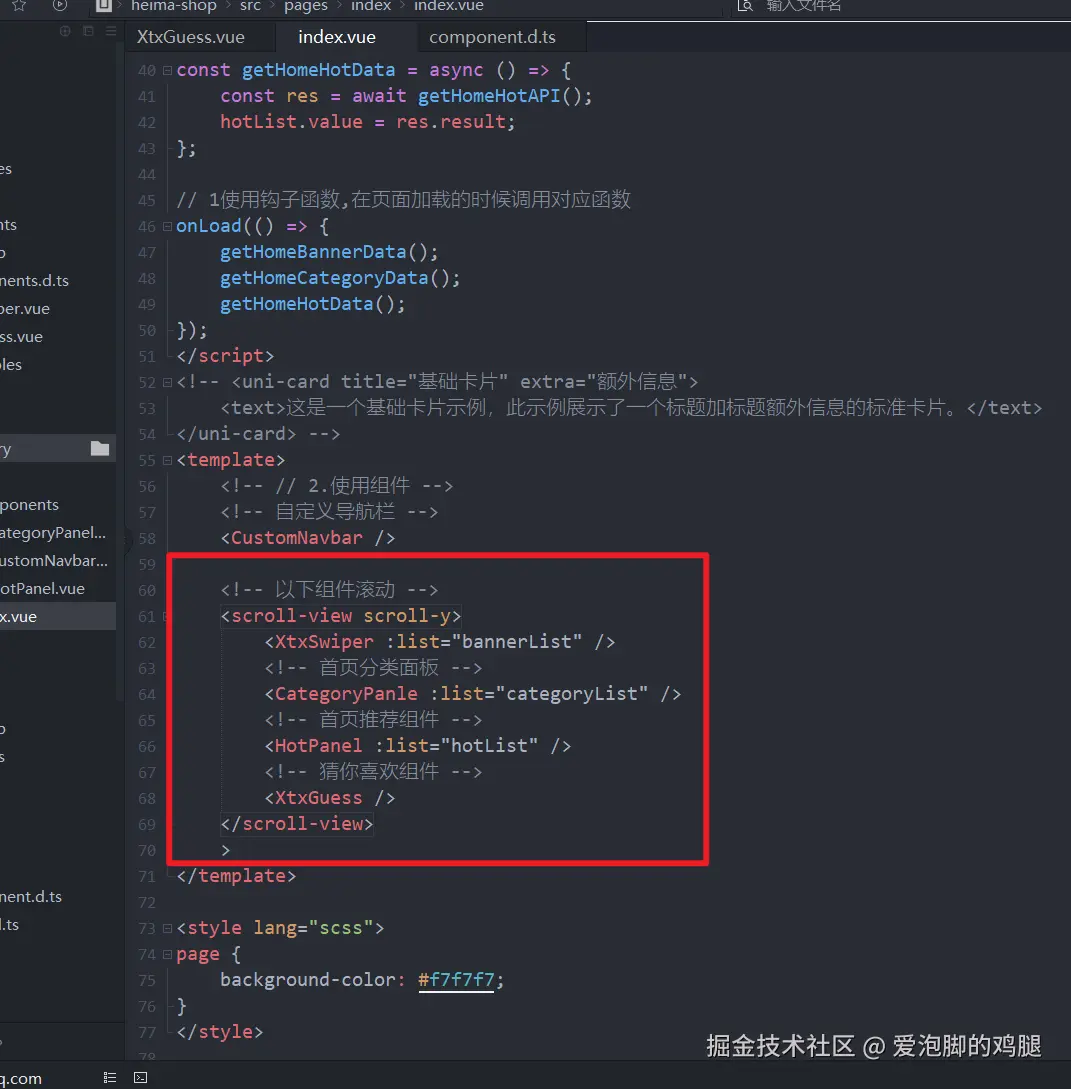
Task: Click the #f7f7f7 color value
Action: (x=456, y=980)
